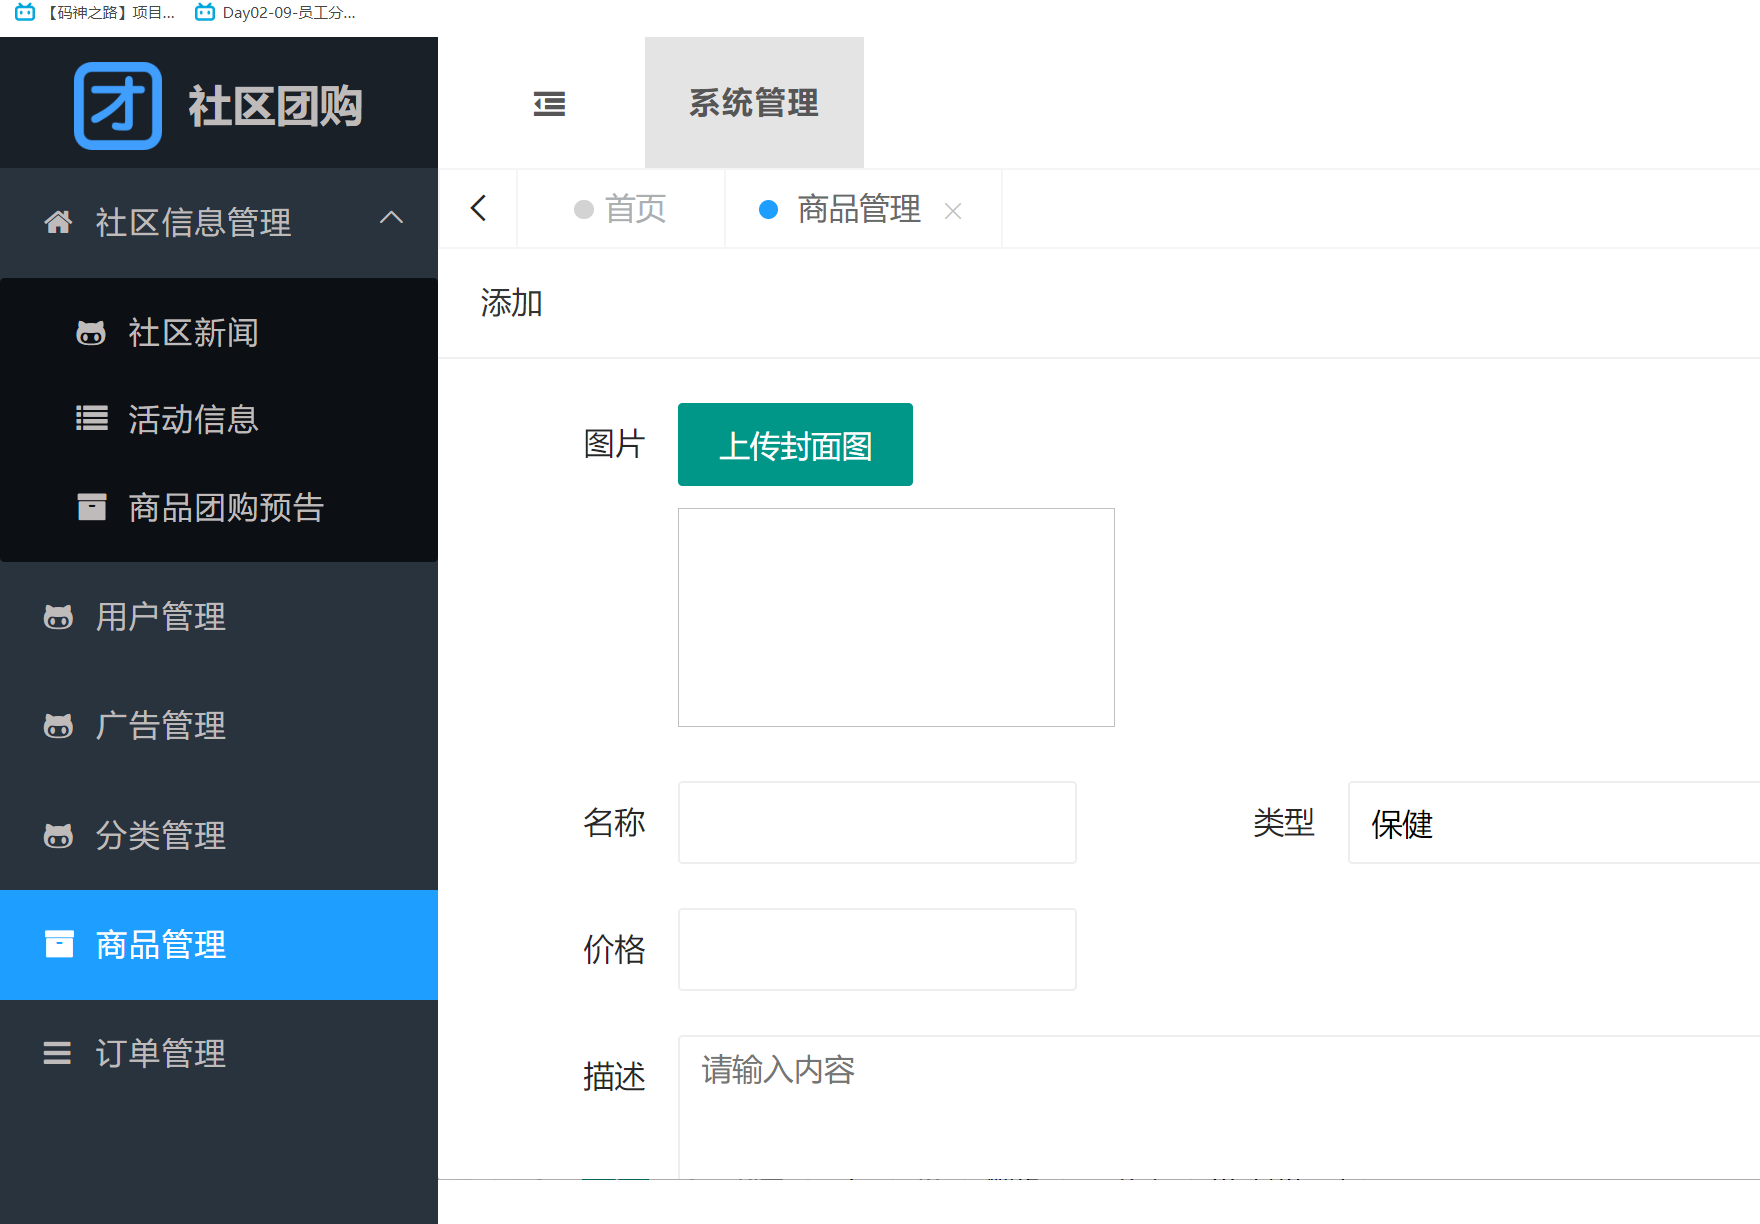This screenshot has height=1224, width=1760.
Task: Click the 描述 textarea with 请输入内容
Action: pyautogui.click(x=1219, y=1107)
